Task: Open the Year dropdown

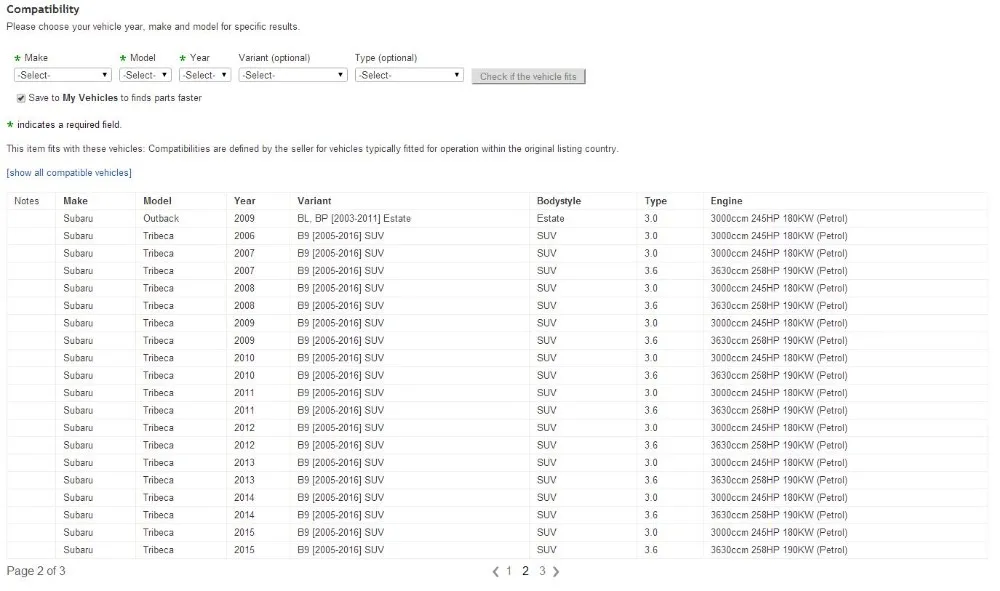Action: click(205, 75)
